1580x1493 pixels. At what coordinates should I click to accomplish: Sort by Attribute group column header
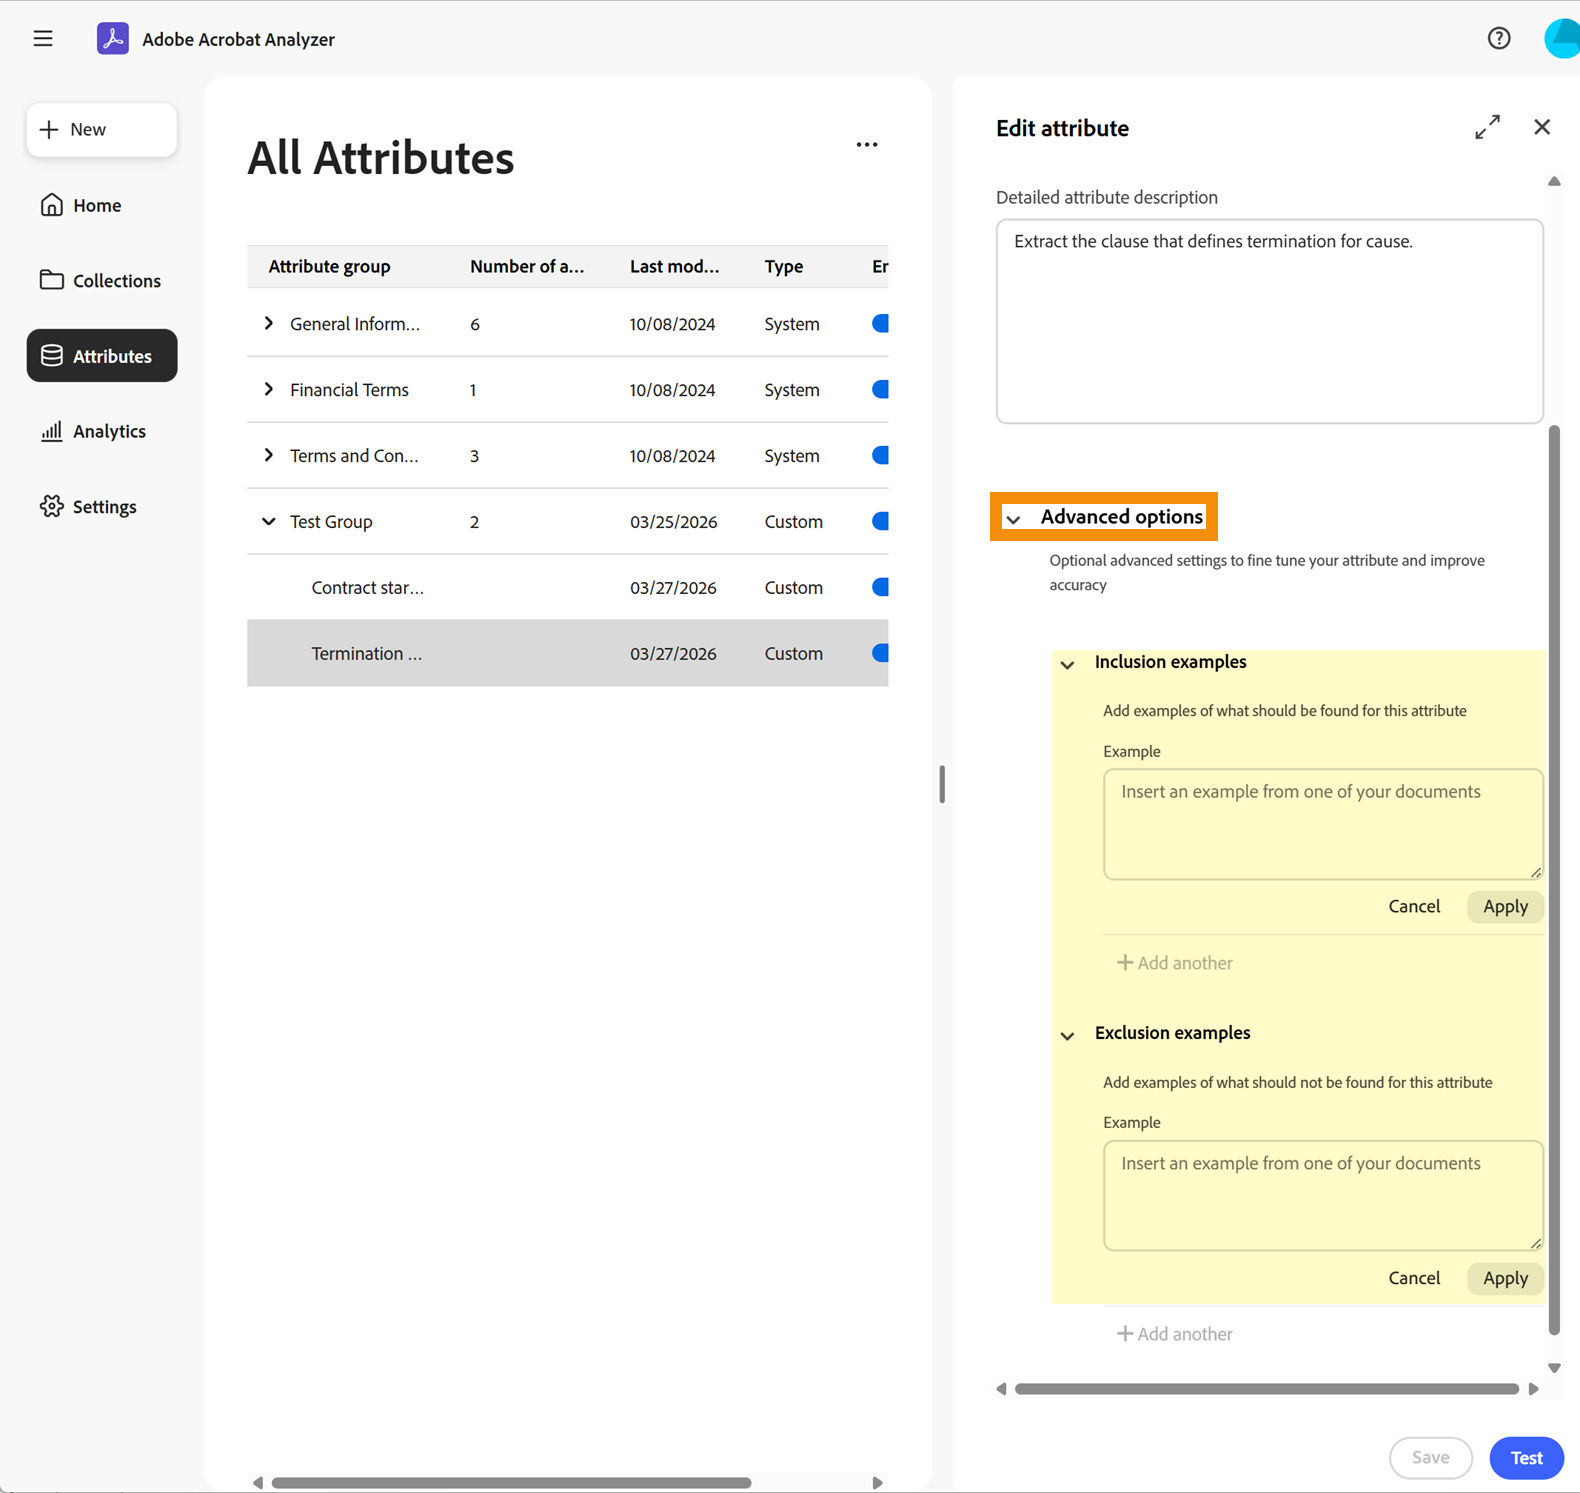[329, 267]
